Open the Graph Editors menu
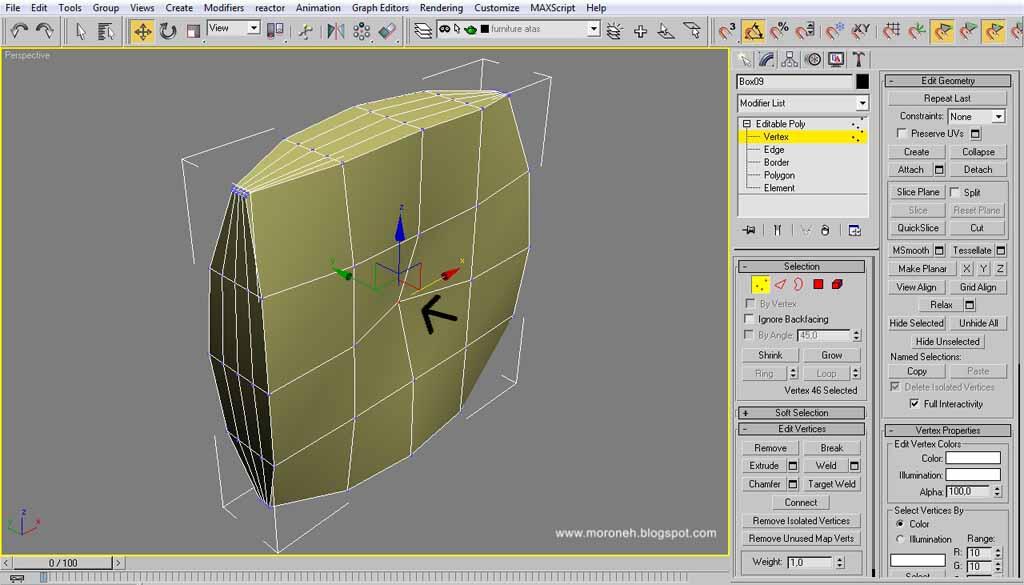The width and height of the screenshot is (1024, 585). click(380, 8)
